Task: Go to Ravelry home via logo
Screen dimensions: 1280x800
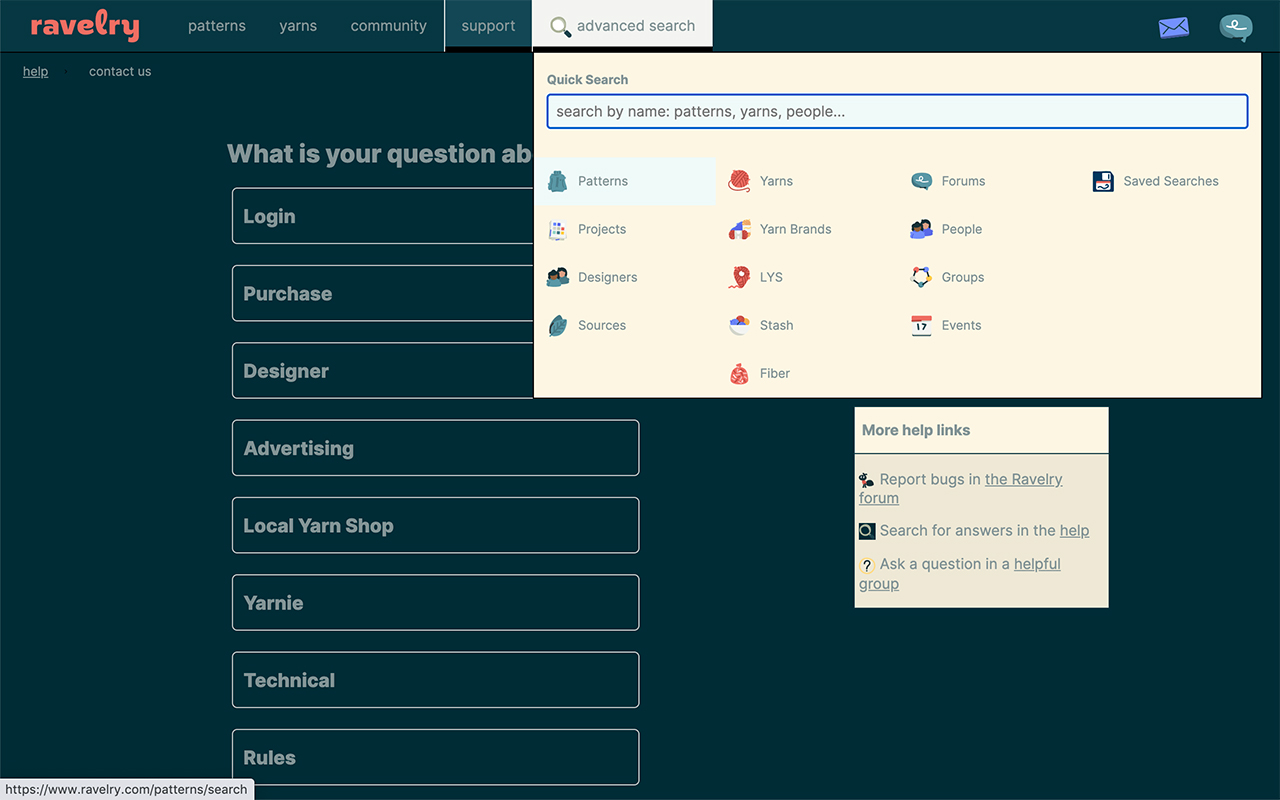Action: tap(85, 26)
